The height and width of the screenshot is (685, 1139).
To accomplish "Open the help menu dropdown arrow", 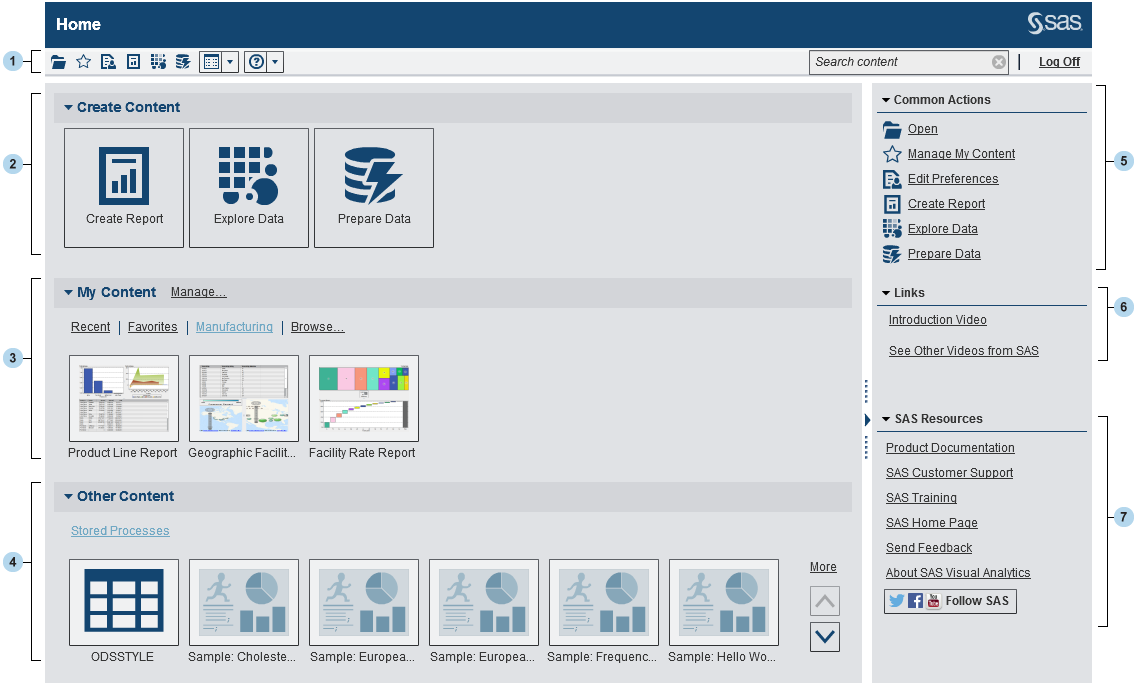I will pos(276,62).
